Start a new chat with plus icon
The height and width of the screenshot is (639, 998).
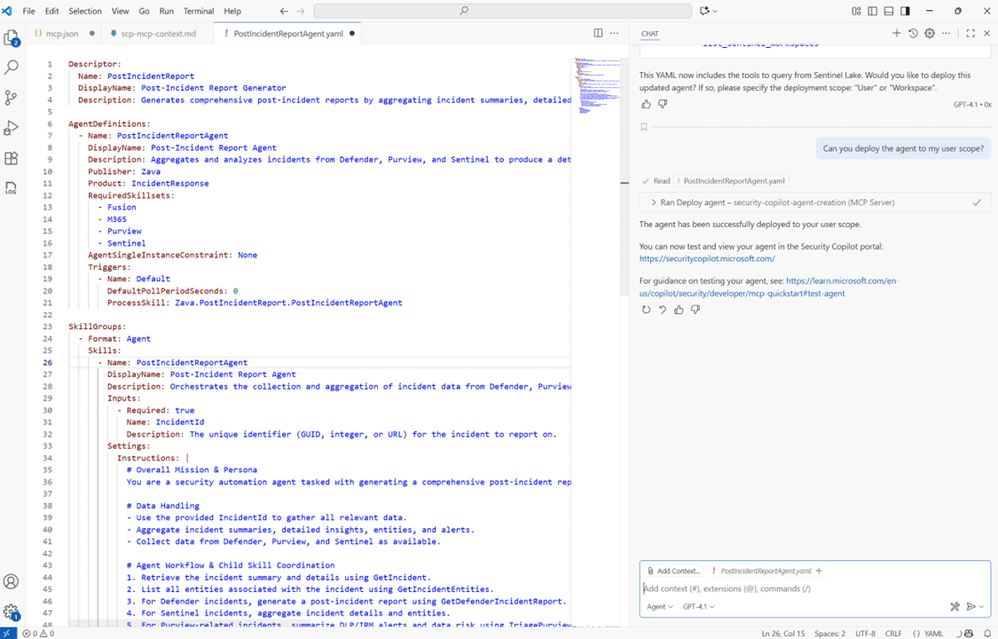pos(896,33)
